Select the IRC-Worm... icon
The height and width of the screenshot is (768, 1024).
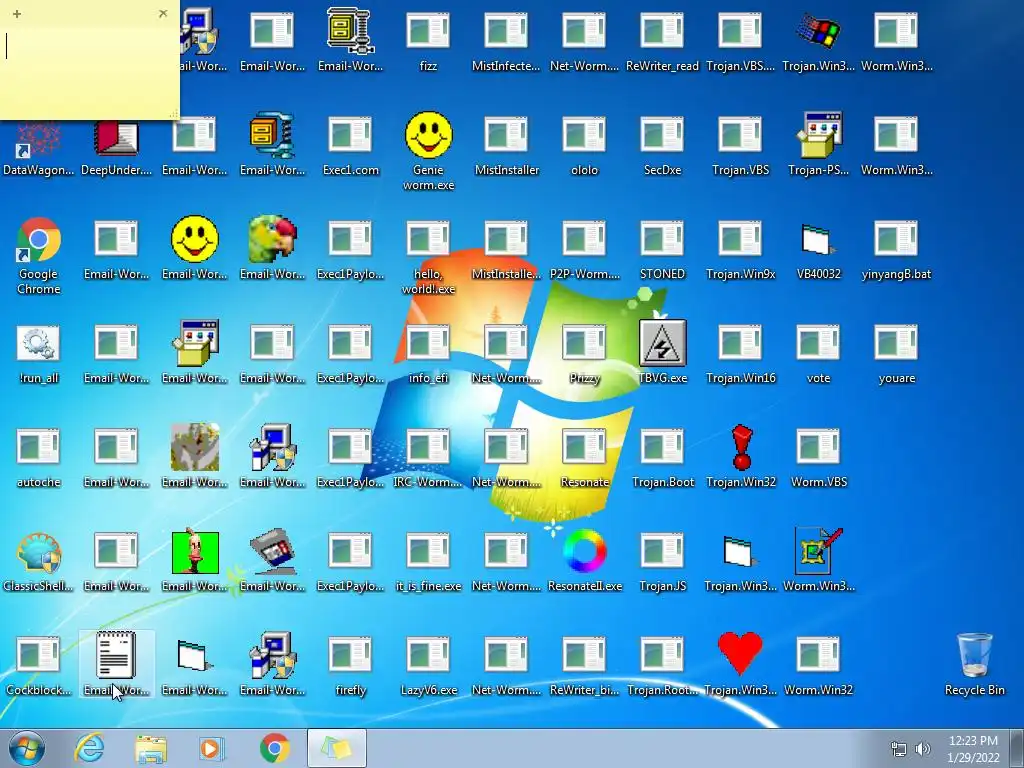click(428, 447)
